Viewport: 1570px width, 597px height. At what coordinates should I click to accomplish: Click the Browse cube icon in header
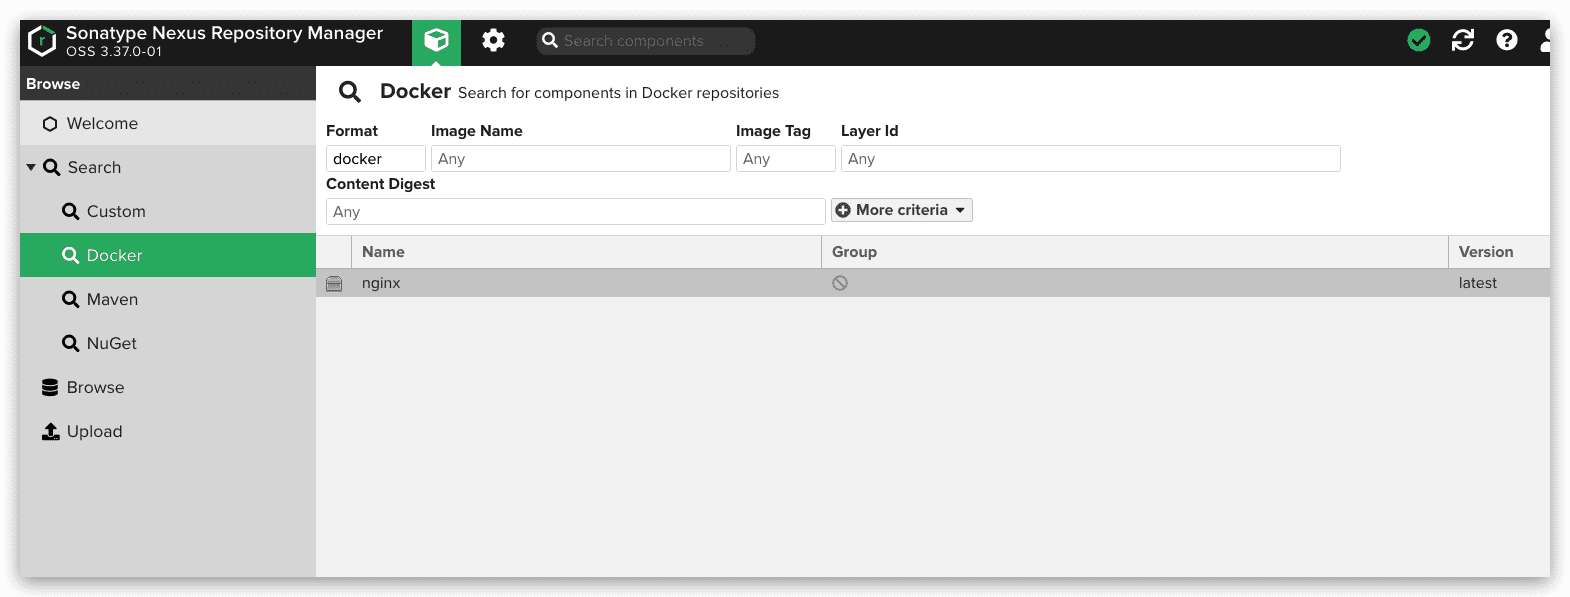click(x=436, y=41)
